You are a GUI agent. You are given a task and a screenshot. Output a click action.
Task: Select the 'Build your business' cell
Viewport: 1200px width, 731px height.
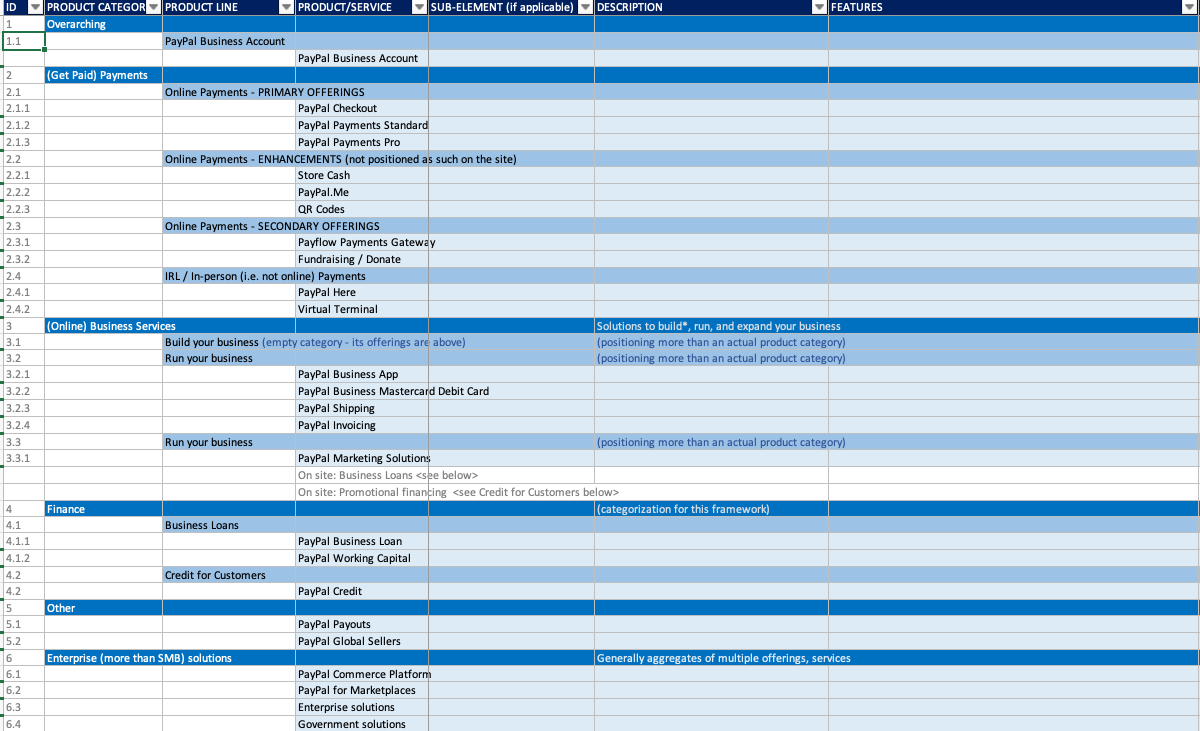(x=229, y=342)
